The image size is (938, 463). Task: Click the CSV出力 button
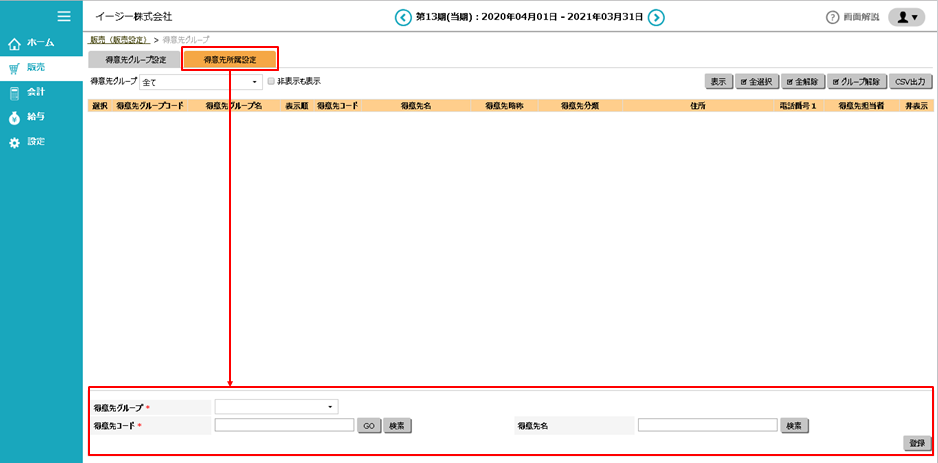tap(910, 81)
